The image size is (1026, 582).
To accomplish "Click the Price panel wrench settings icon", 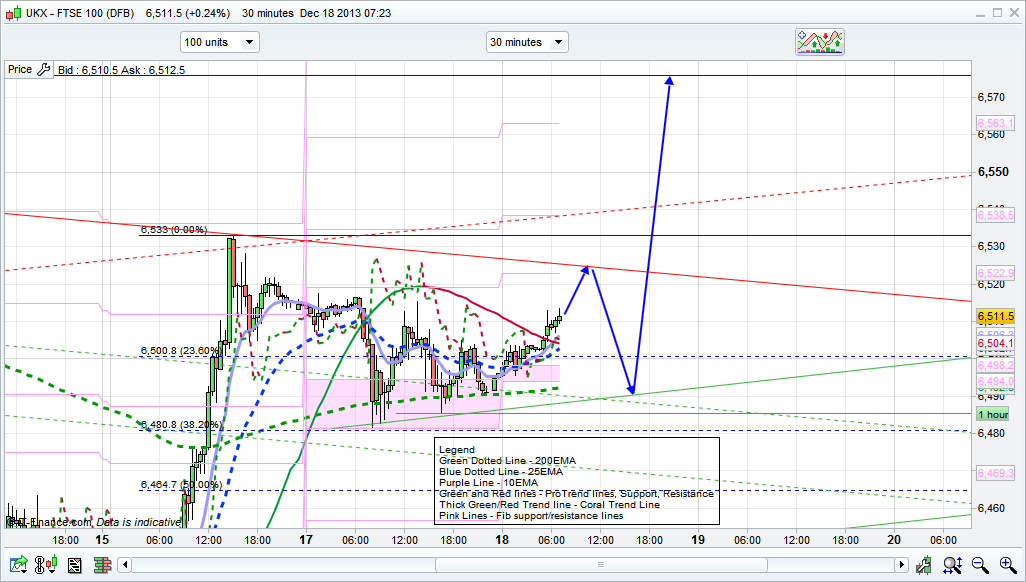I will (x=43, y=70).
